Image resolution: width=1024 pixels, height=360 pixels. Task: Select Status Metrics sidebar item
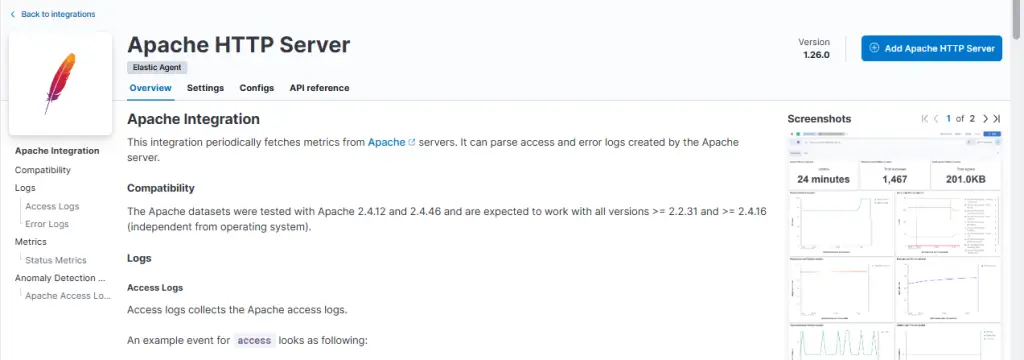click(x=56, y=260)
